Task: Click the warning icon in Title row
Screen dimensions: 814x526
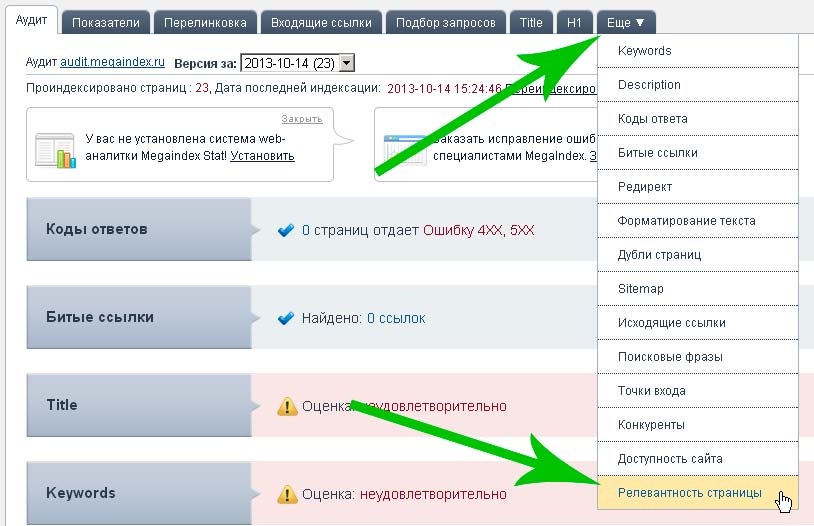Action: point(287,406)
